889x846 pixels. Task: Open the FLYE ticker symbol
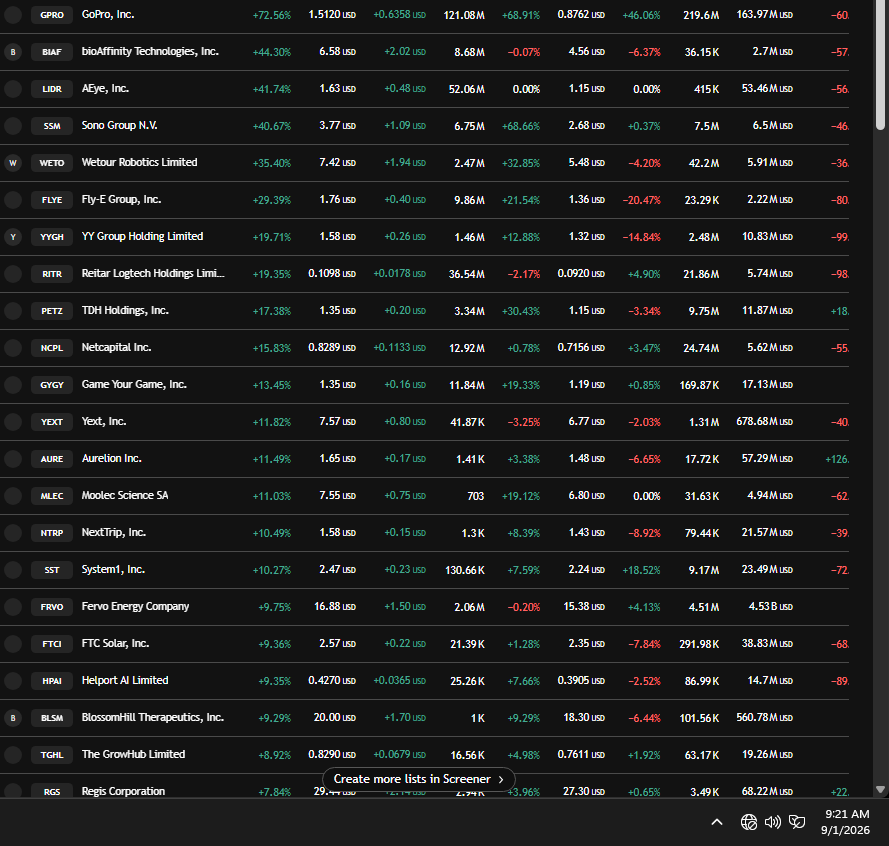click(52, 200)
